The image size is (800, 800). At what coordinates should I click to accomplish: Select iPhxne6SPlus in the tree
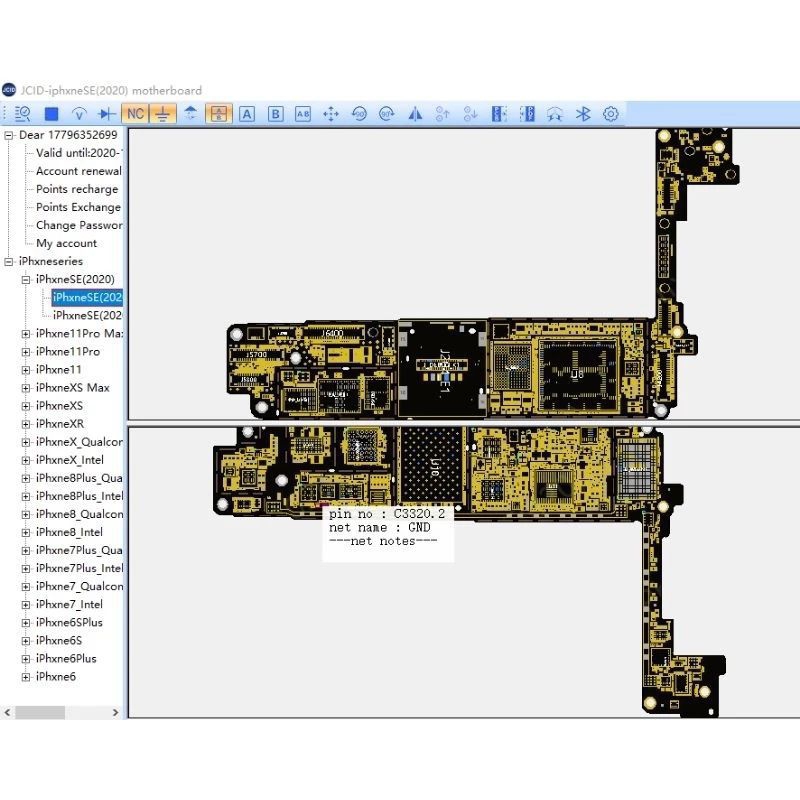pyautogui.click(x=69, y=622)
